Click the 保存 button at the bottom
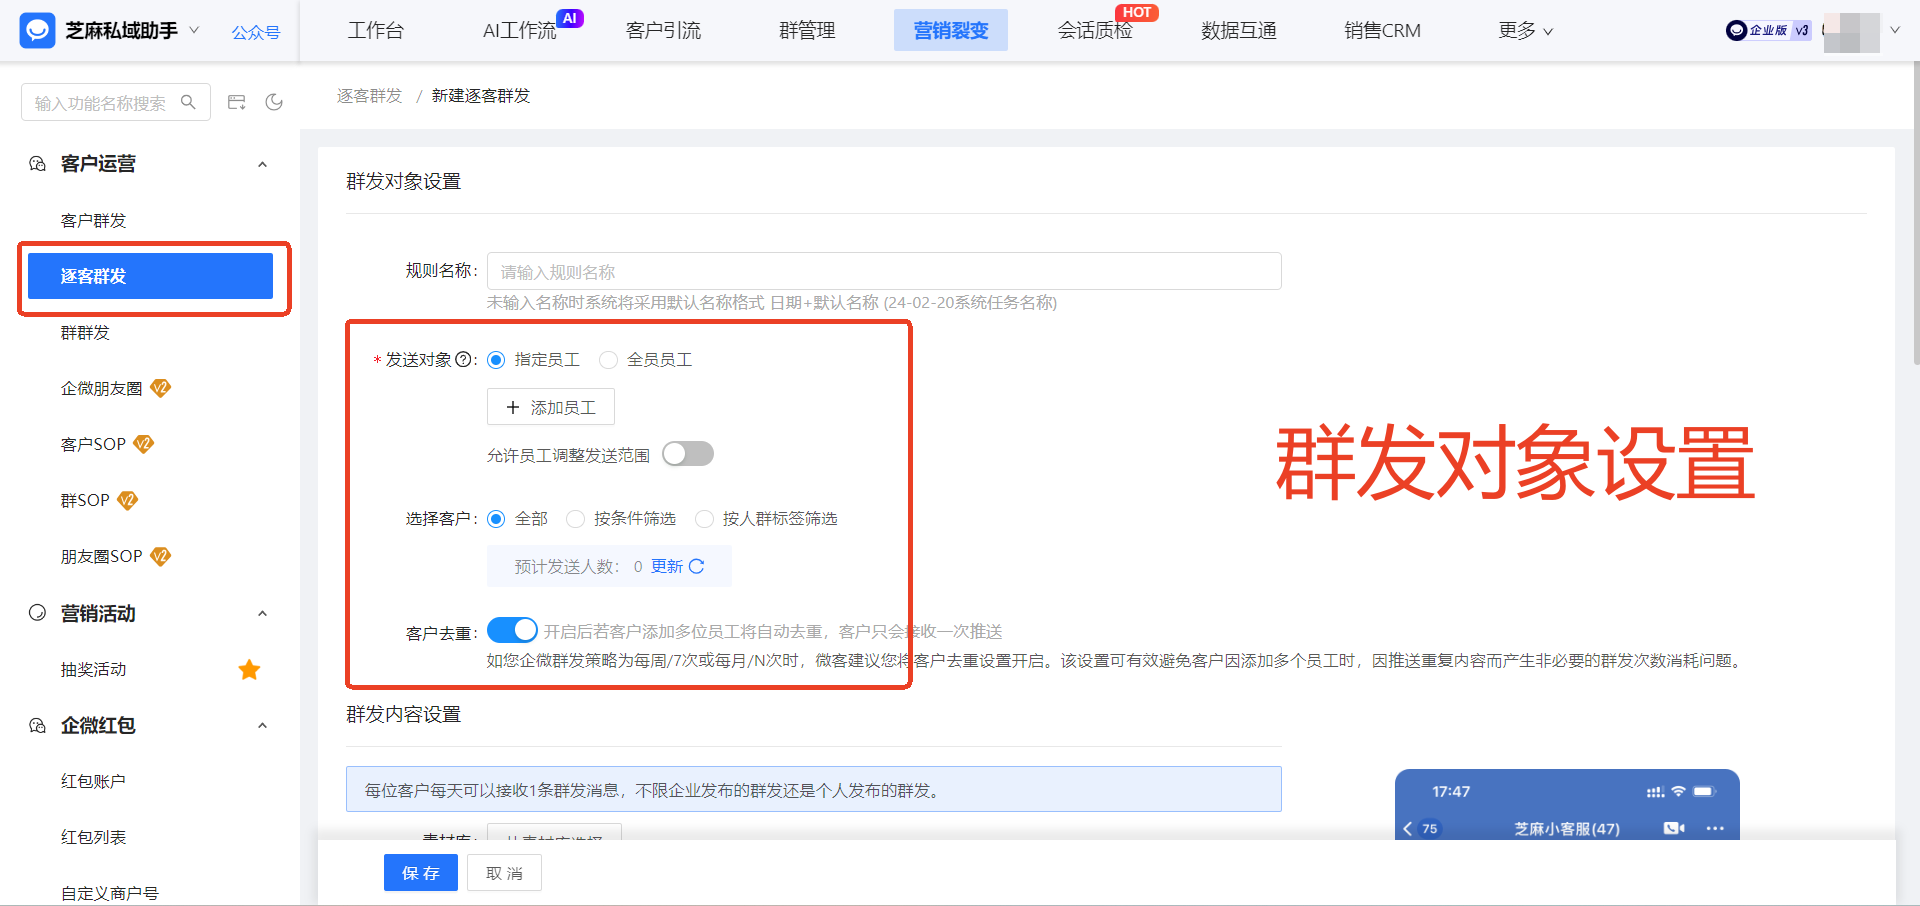This screenshot has height=906, width=1920. click(420, 872)
